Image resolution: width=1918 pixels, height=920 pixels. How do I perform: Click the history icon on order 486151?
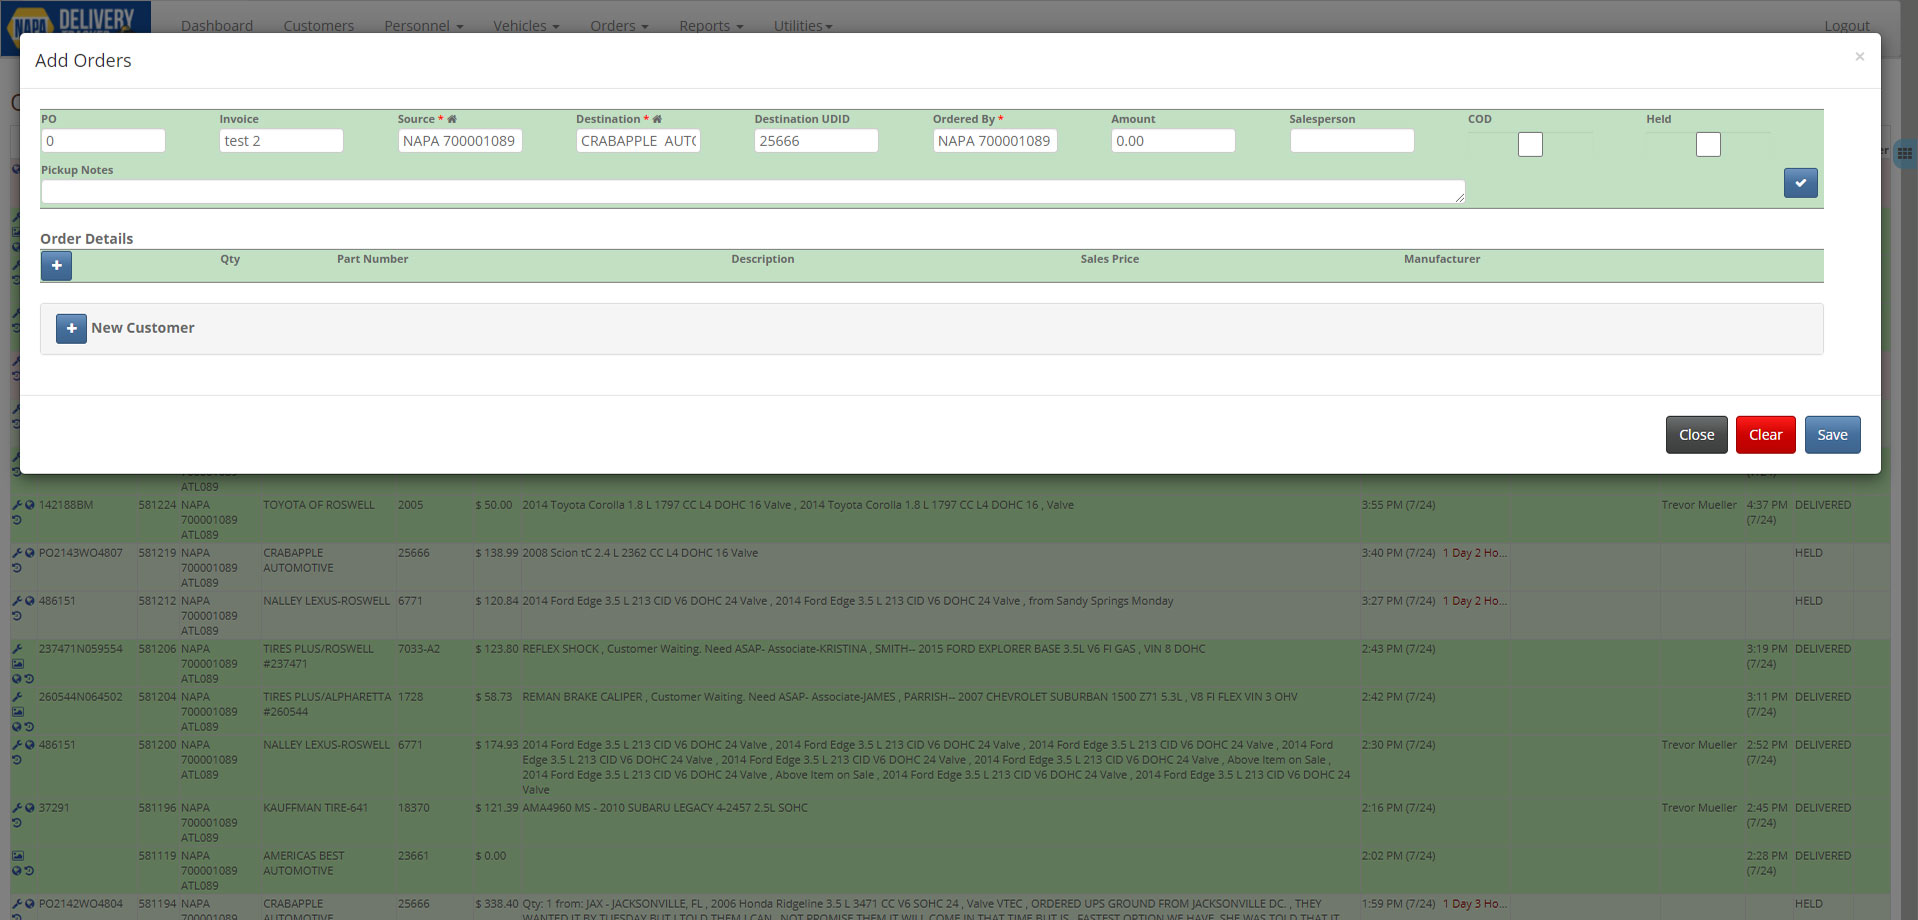pos(17,615)
